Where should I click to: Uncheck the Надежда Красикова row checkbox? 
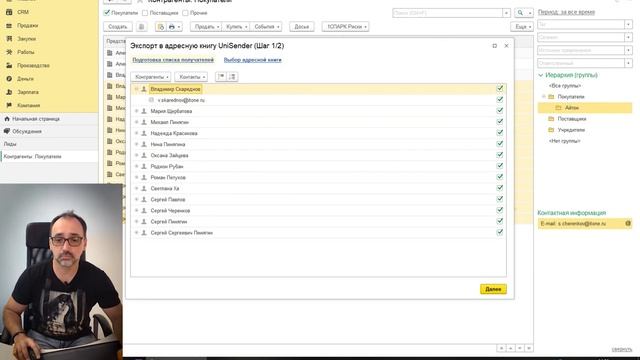[500, 132]
